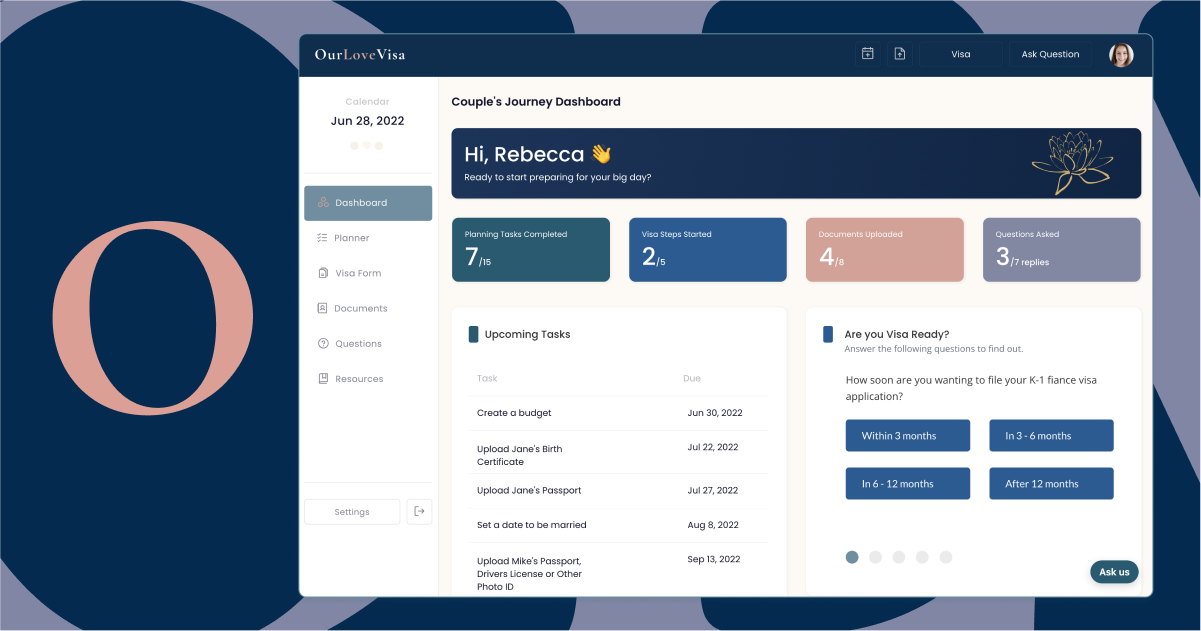Open the 'Create a budget' task
Viewport: 1201px width, 631px height.
(x=514, y=413)
